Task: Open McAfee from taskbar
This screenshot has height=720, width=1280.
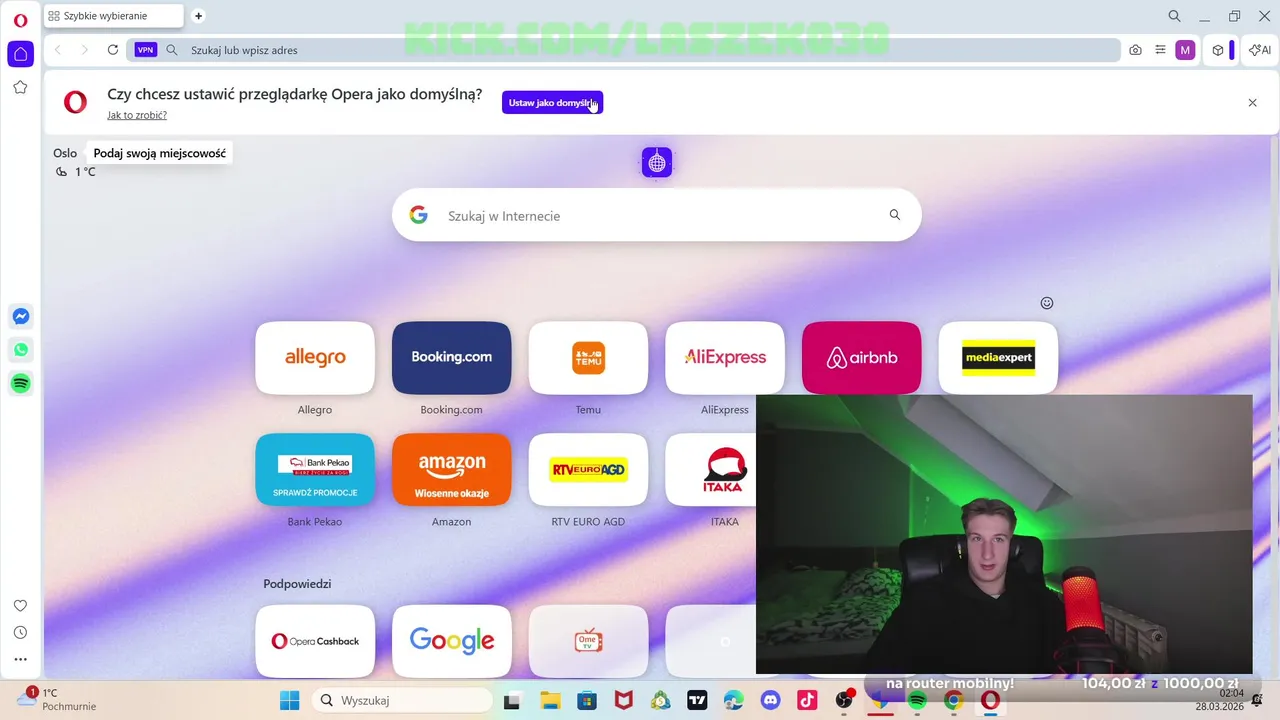Action: click(623, 700)
